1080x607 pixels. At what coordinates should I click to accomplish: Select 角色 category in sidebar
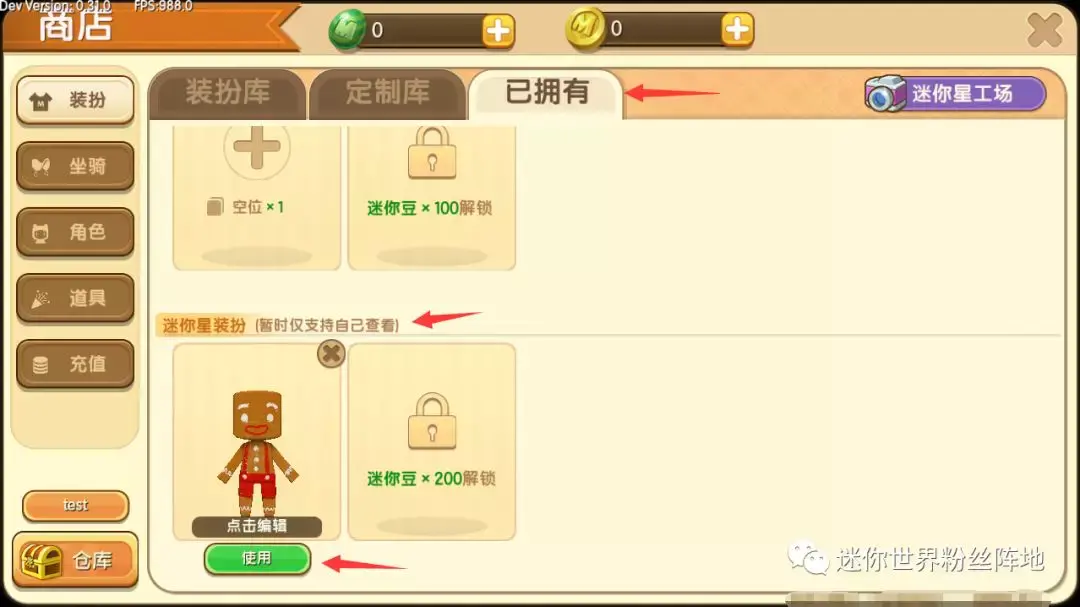75,232
